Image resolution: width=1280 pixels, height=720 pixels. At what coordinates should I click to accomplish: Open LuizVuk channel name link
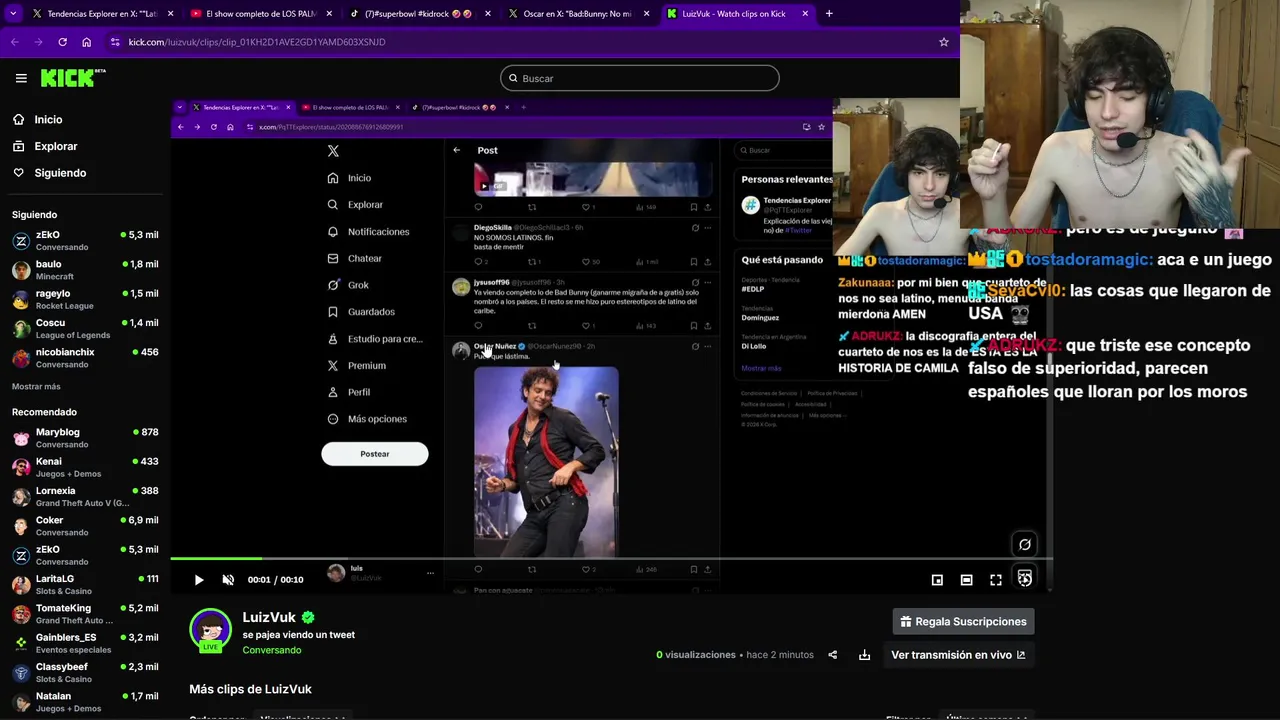click(x=269, y=618)
